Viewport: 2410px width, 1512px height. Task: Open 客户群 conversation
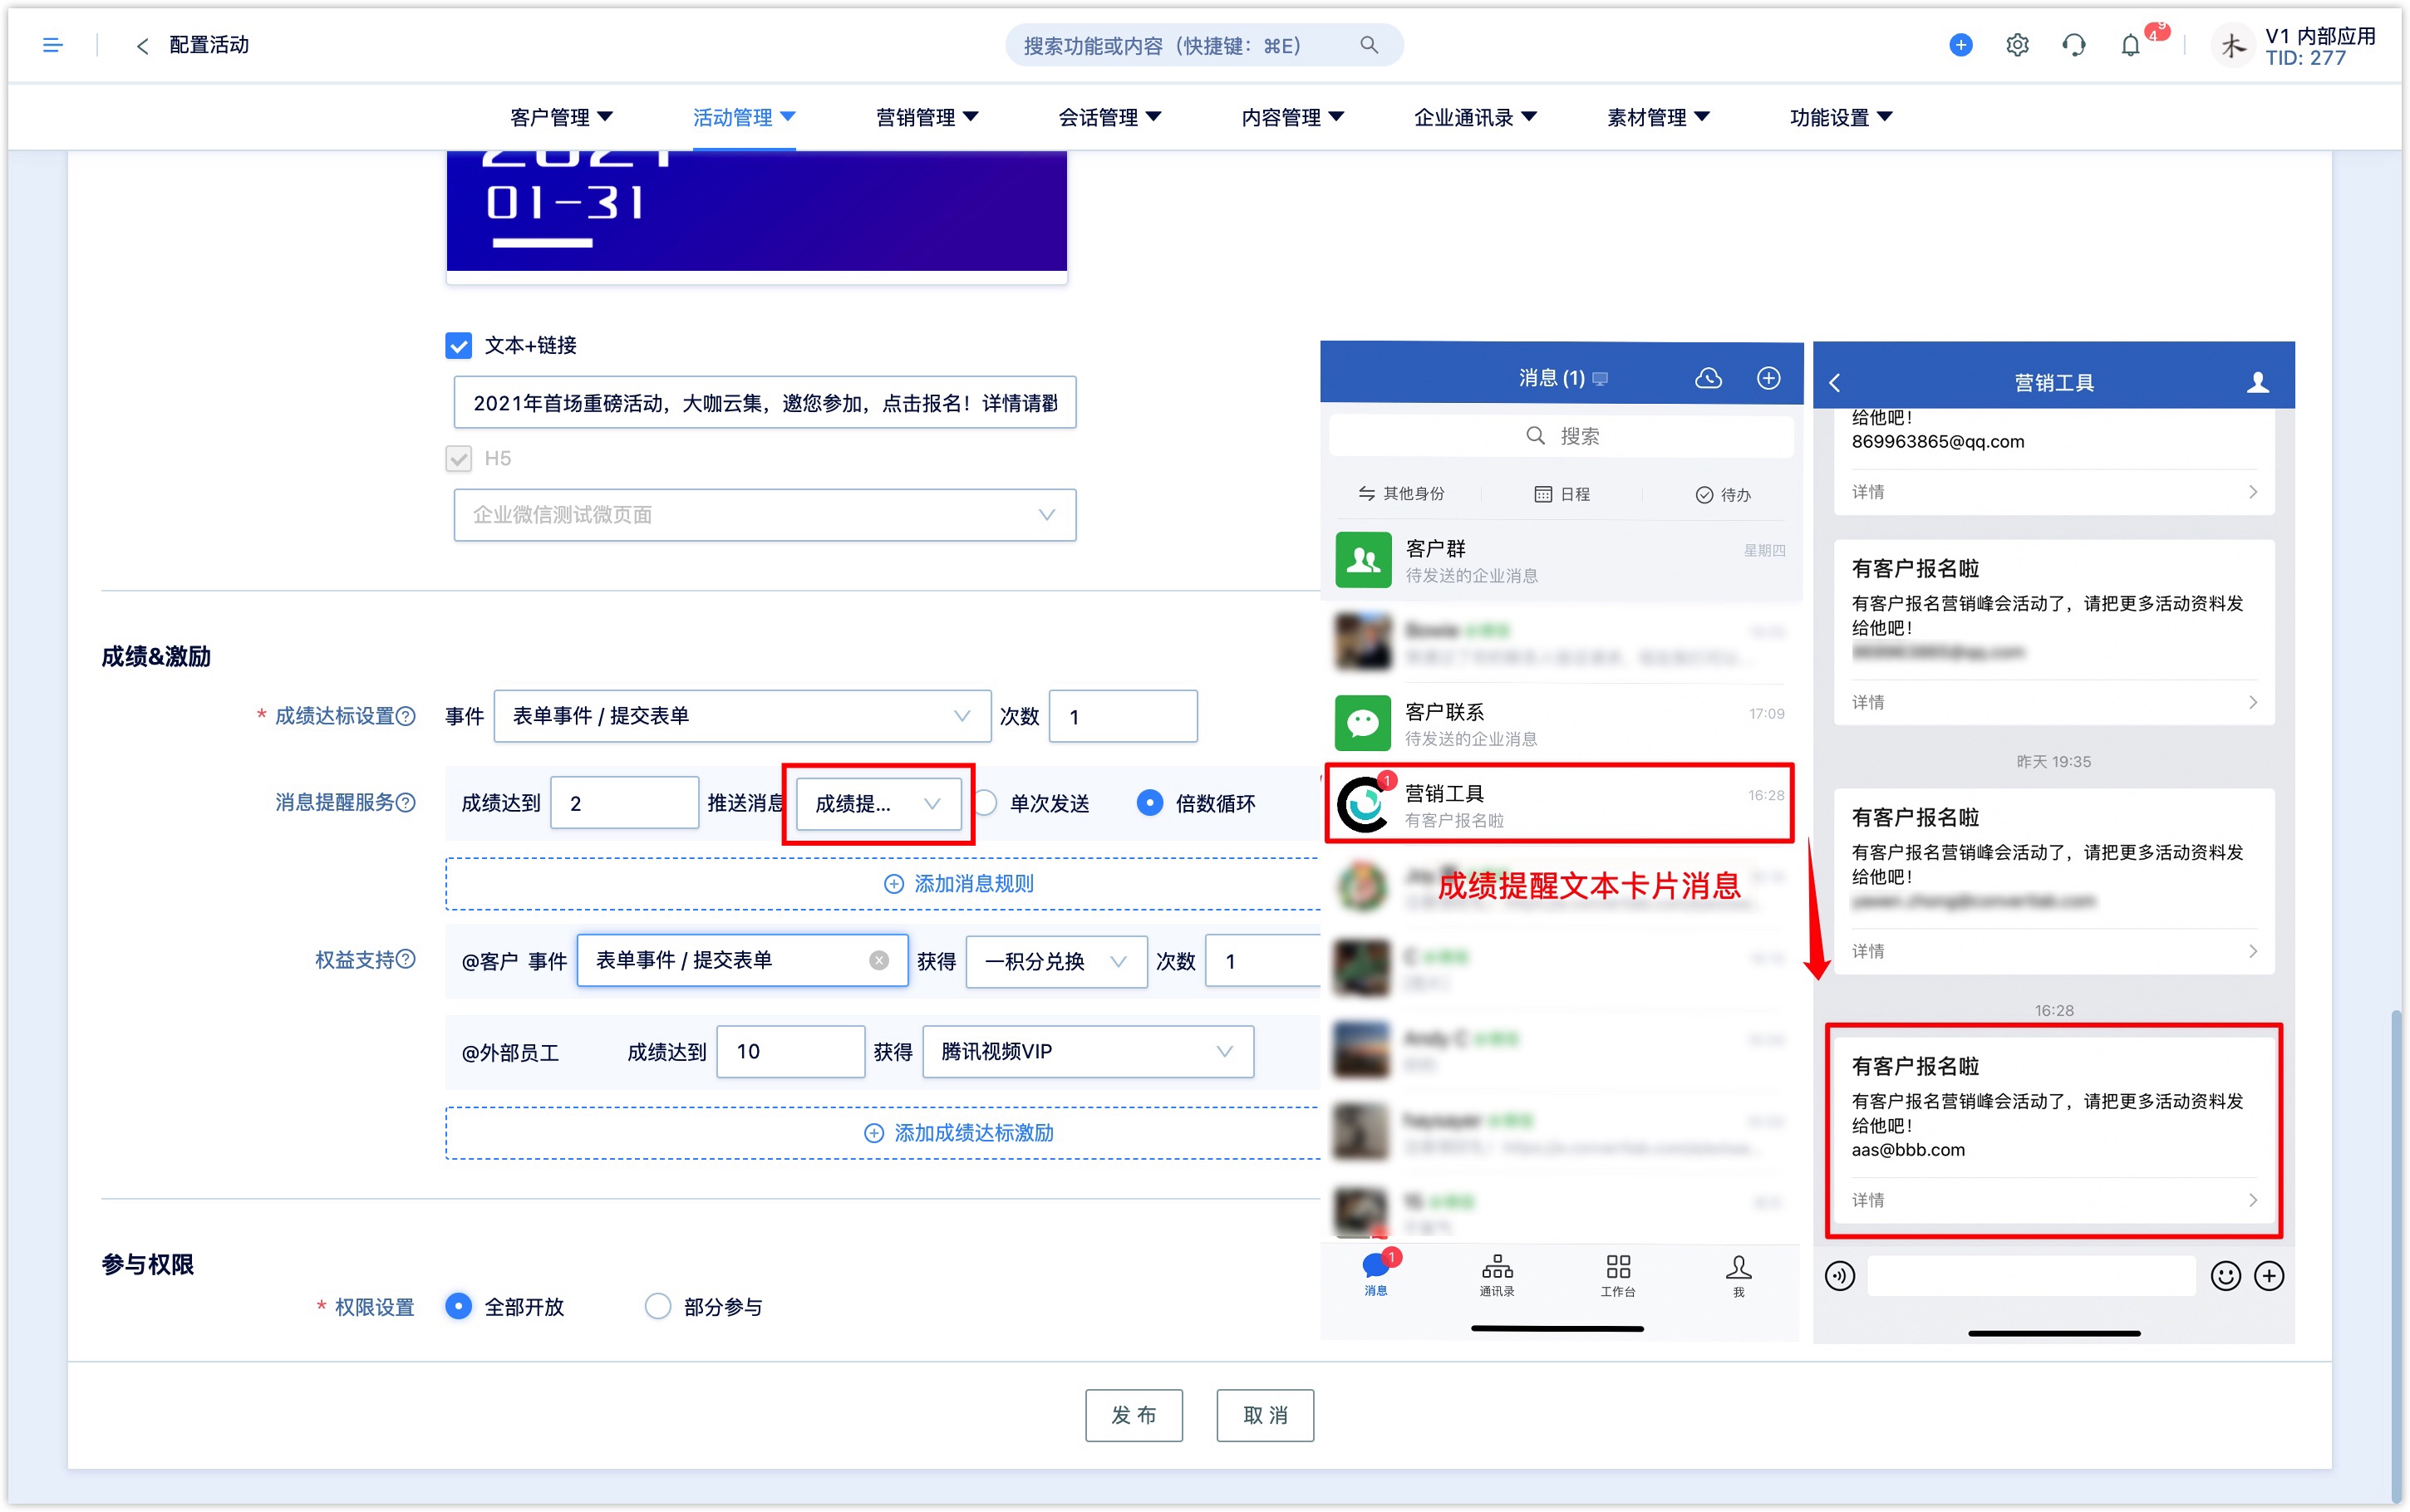click(1560, 561)
